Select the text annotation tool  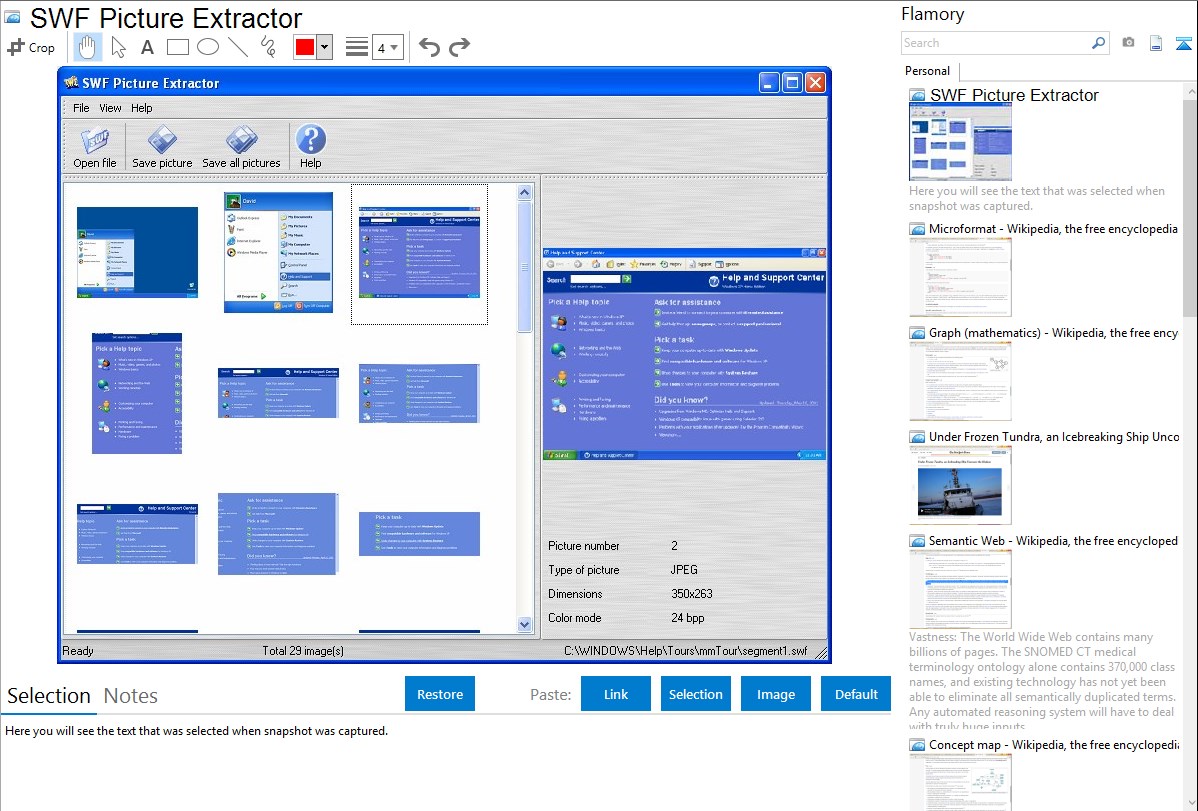tap(147, 47)
